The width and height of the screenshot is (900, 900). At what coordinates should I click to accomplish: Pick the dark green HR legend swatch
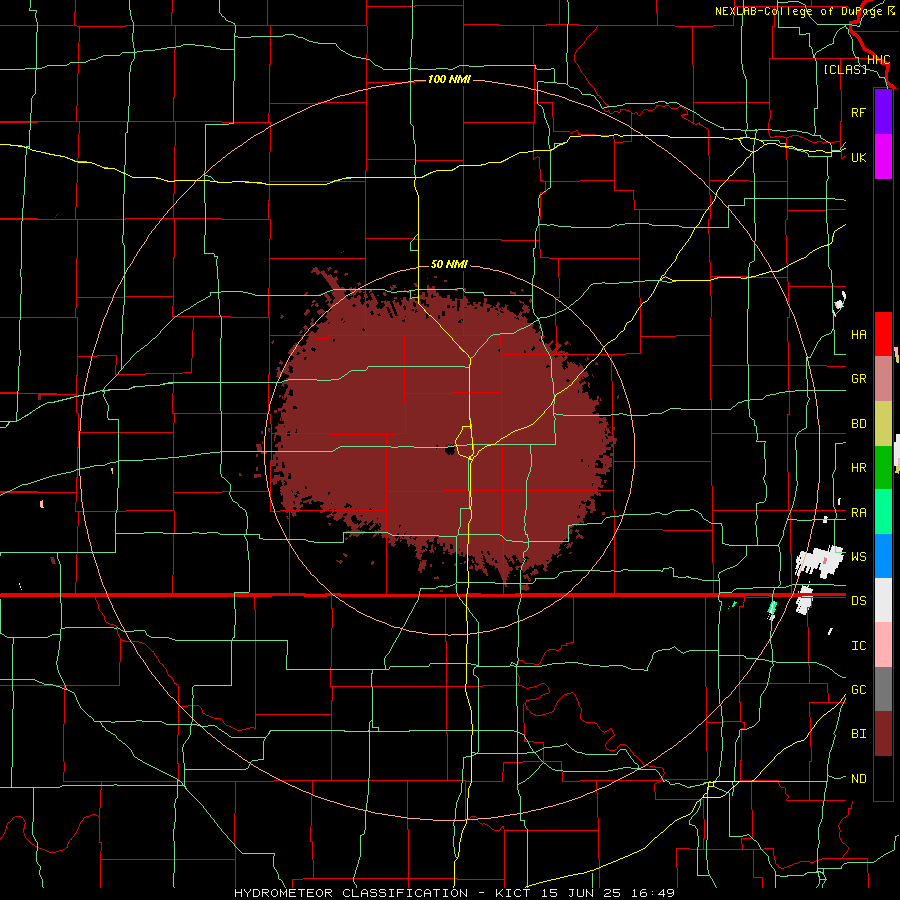883,468
